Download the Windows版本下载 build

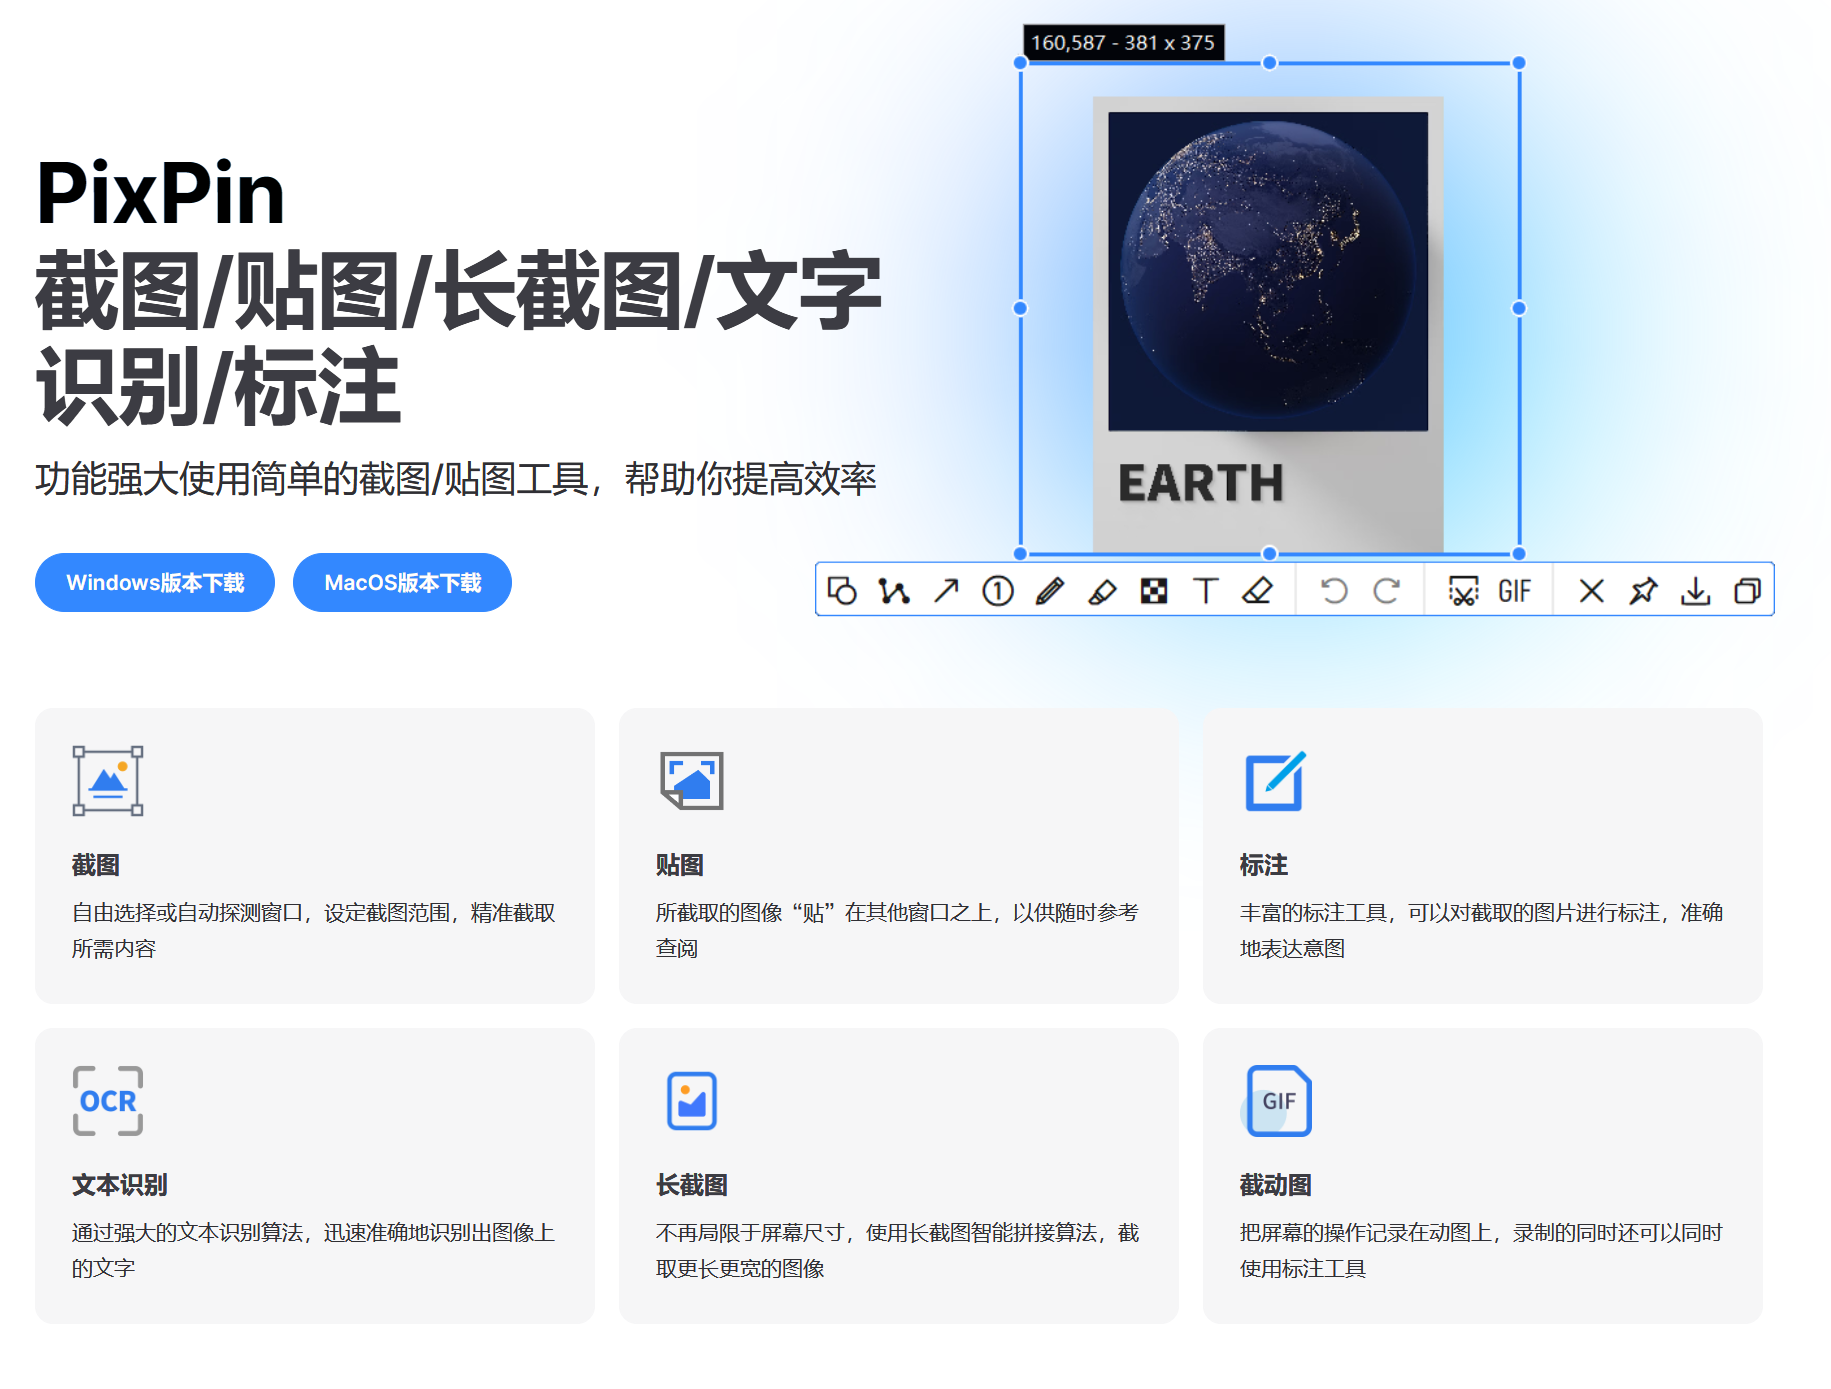click(155, 583)
